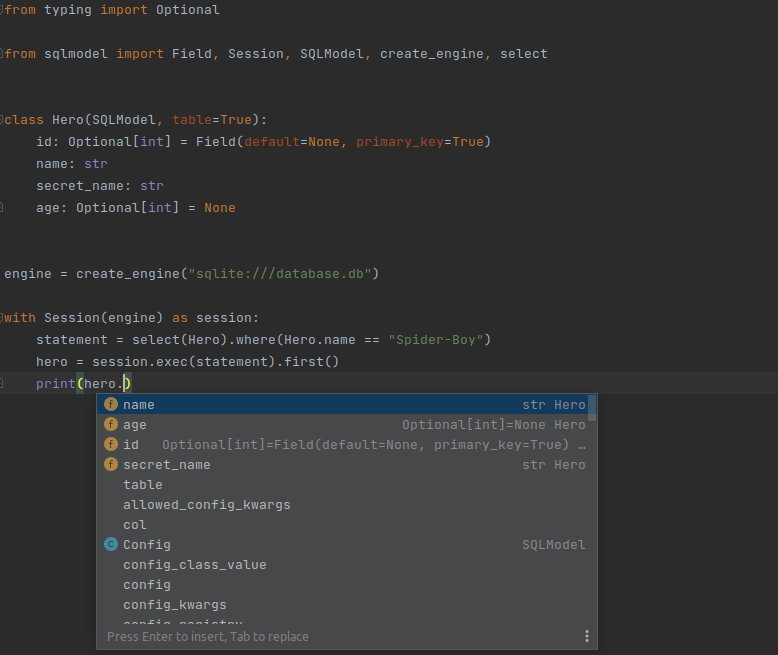This screenshot has width=778, height=655.
Task: Choose the config_kwargs completion entry
Action: pos(174,605)
